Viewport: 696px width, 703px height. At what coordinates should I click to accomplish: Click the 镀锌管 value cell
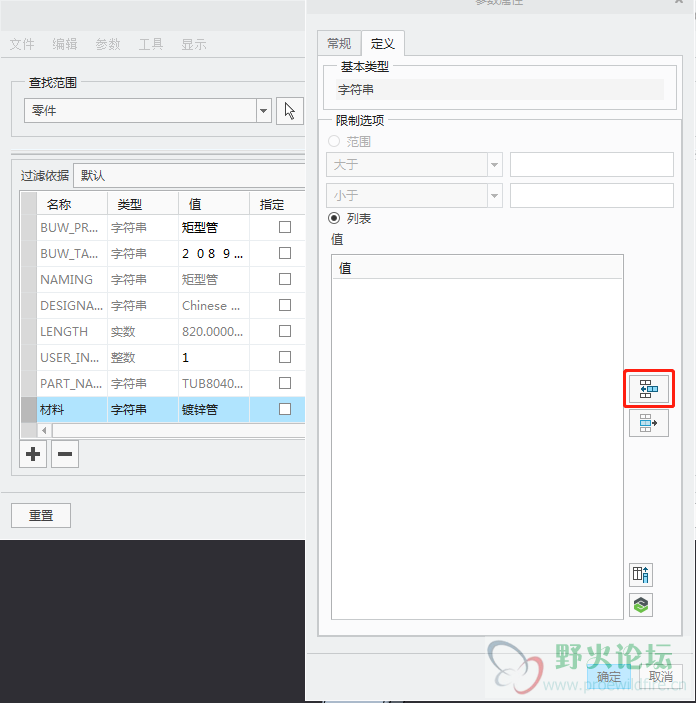point(213,409)
